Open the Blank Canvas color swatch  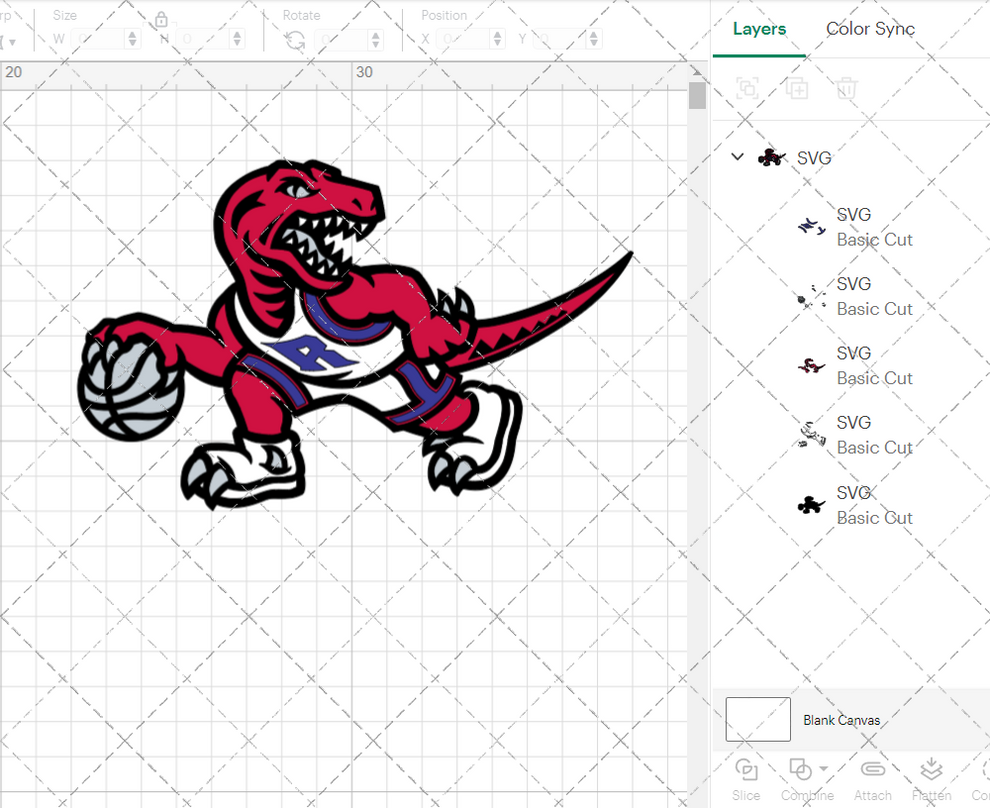click(757, 719)
